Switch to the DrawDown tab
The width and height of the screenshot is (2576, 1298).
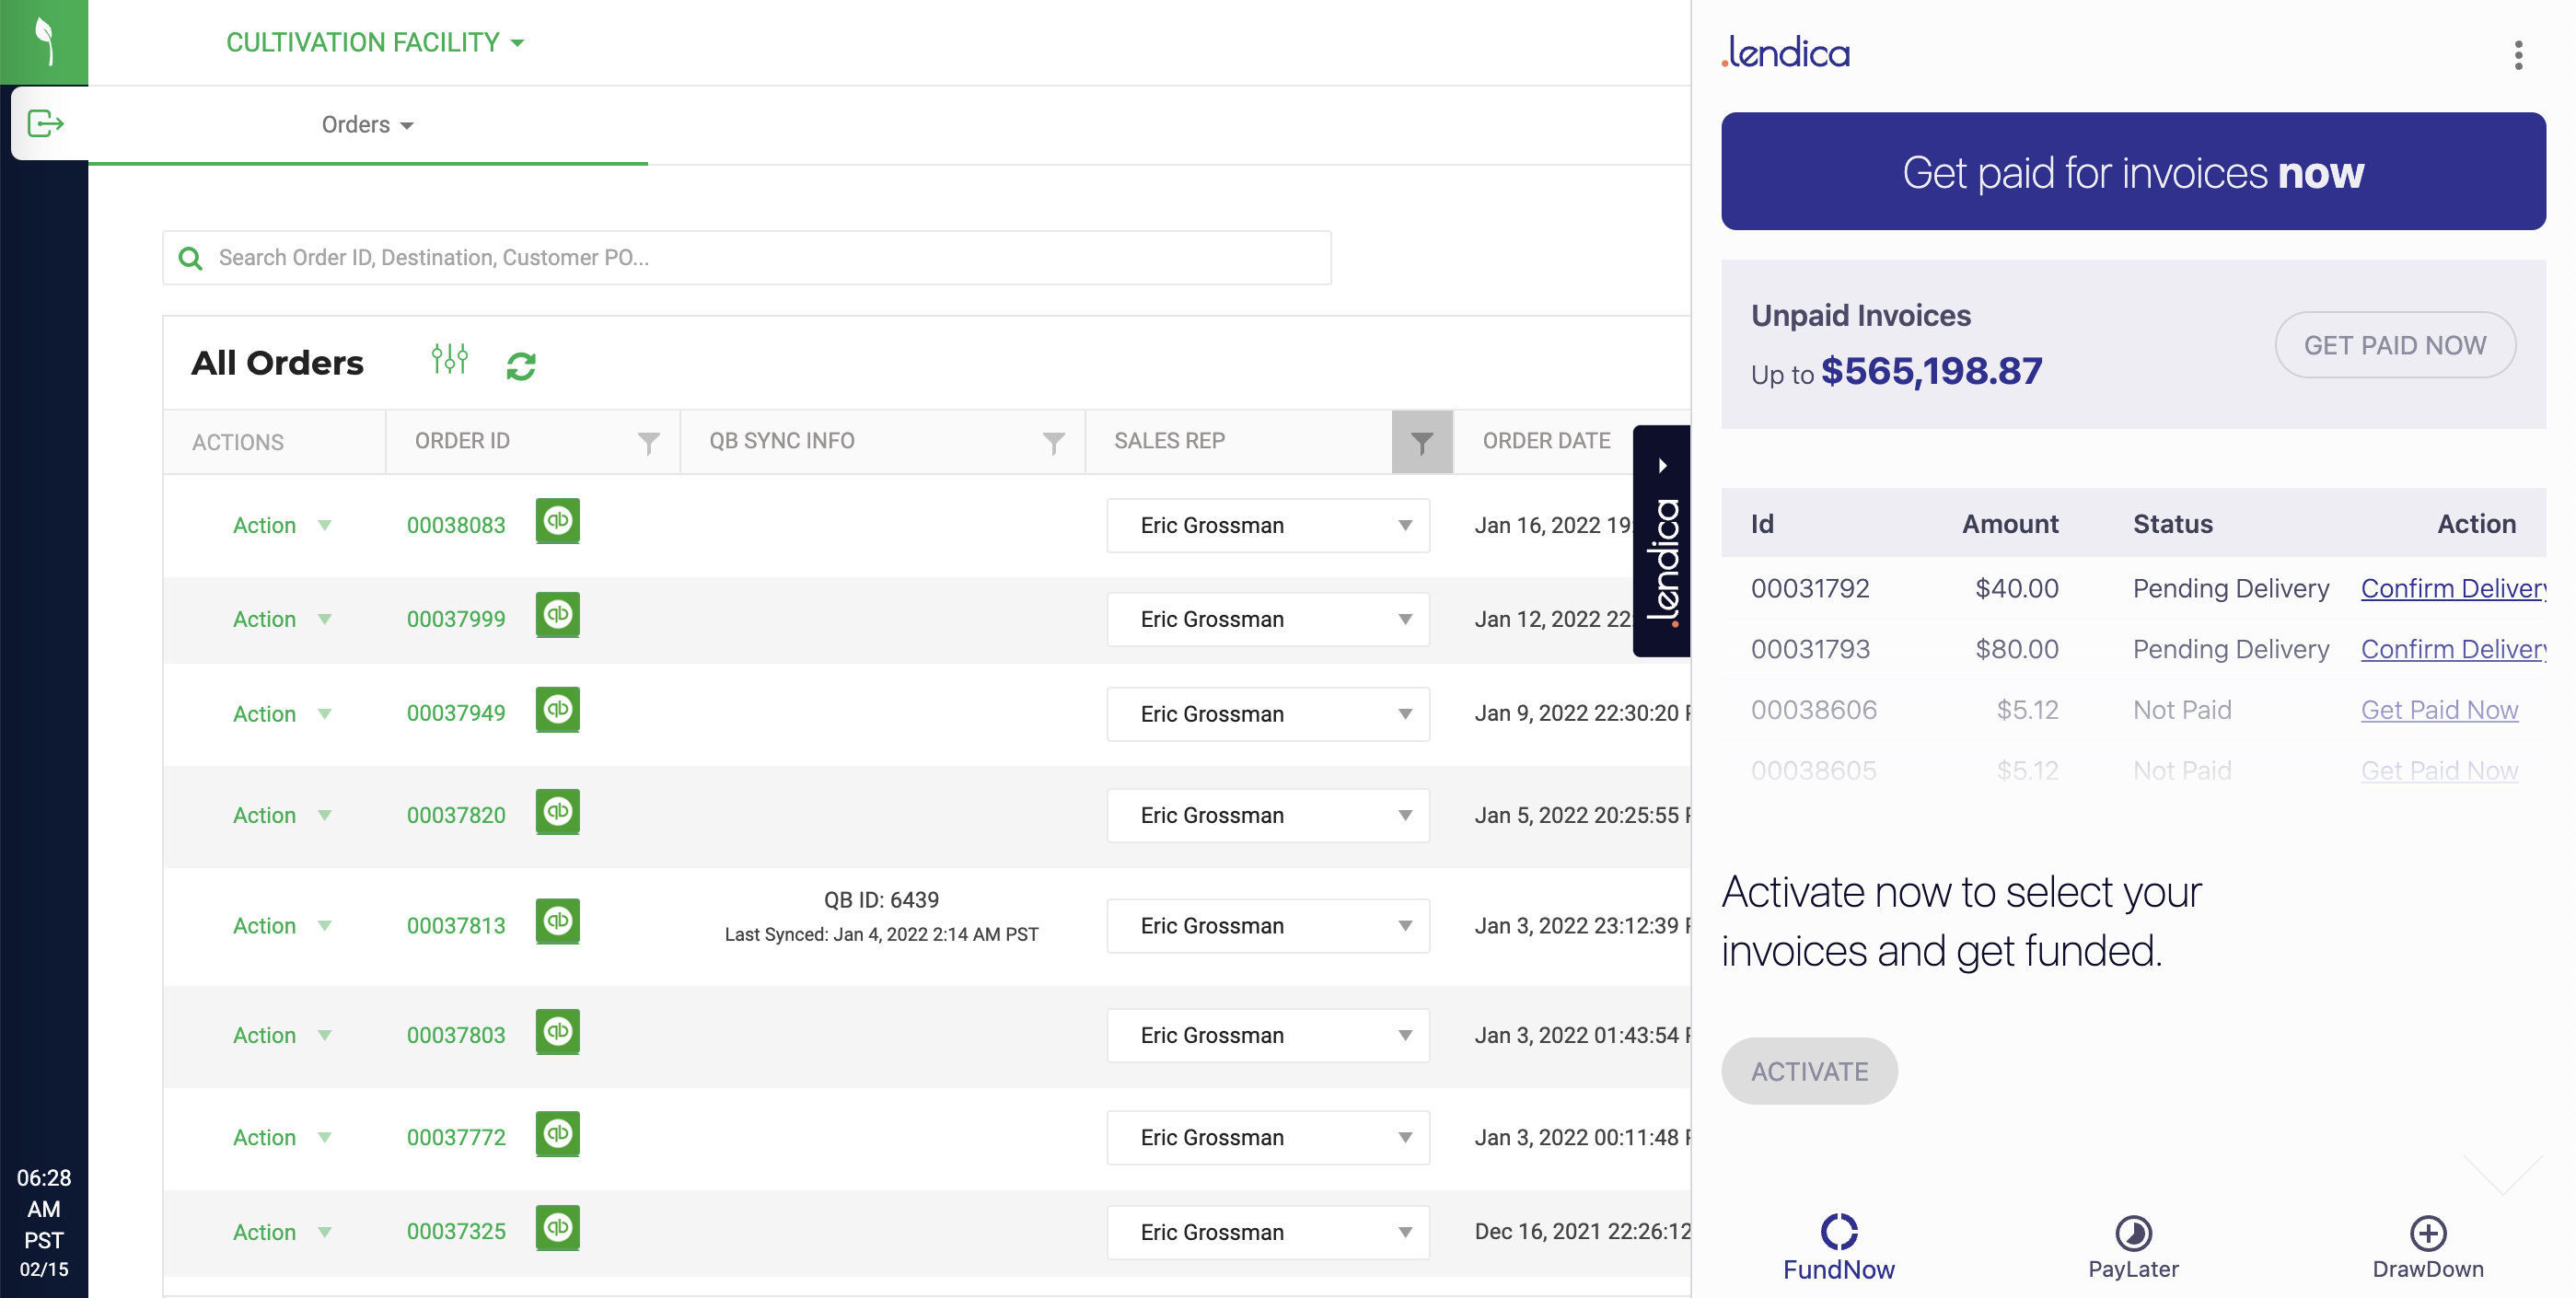2427,1246
